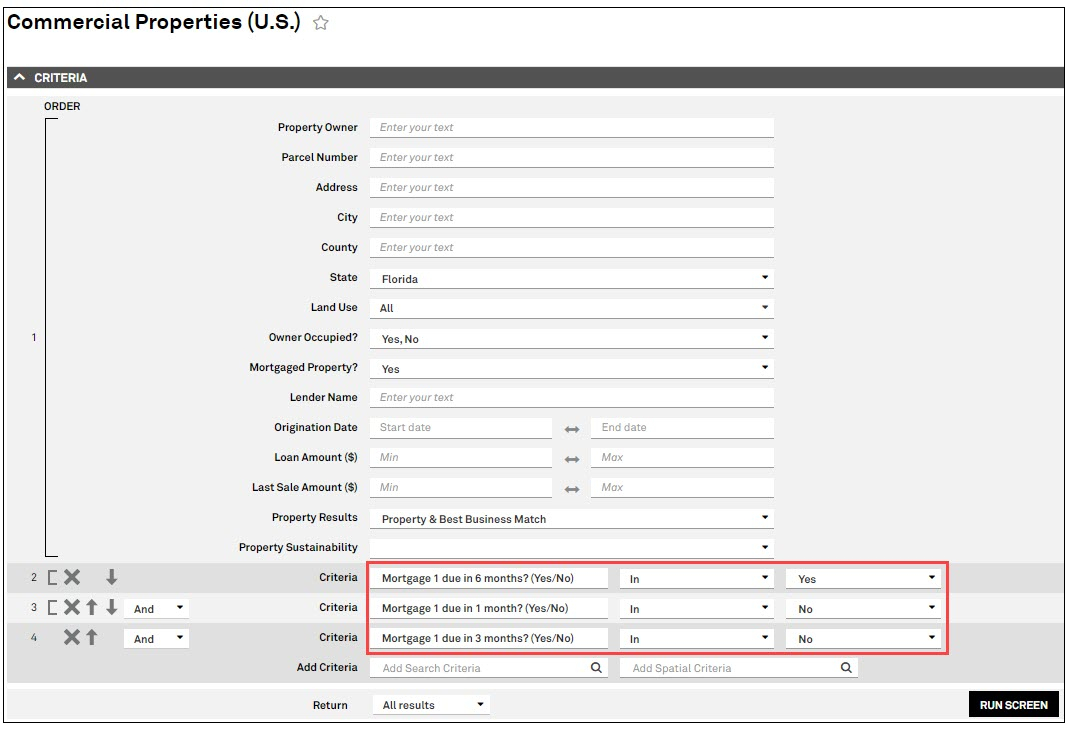The image size is (1070, 732).
Task: Collapse the Criteria section header
Action: 20,78
